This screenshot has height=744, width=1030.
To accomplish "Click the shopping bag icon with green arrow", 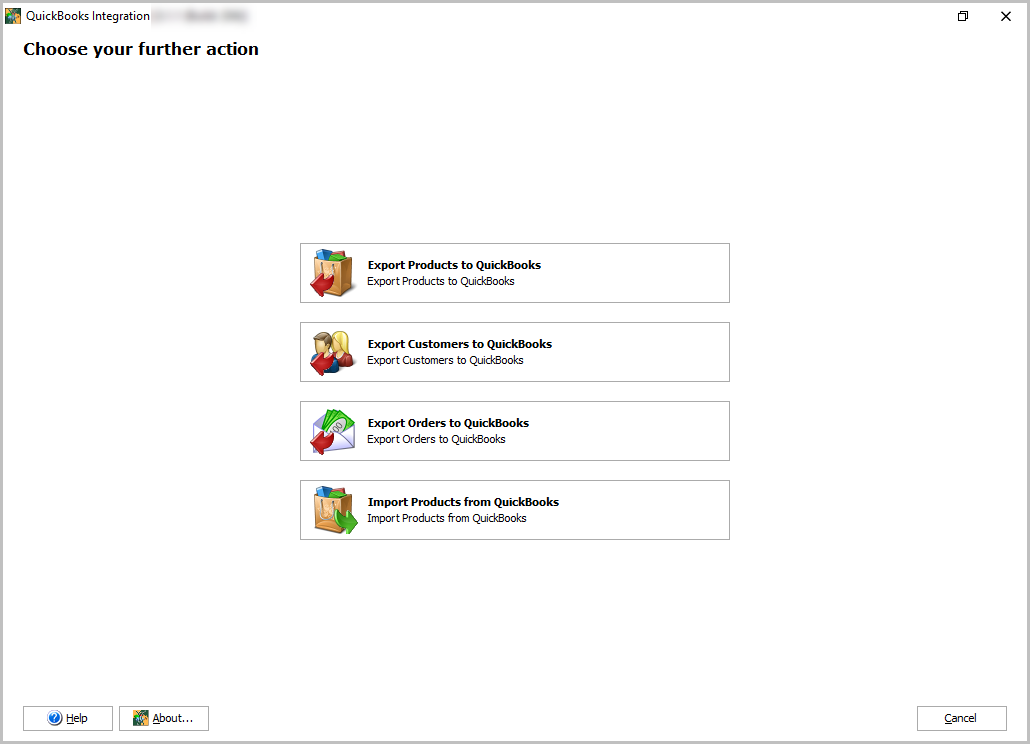I will point(335,510).
